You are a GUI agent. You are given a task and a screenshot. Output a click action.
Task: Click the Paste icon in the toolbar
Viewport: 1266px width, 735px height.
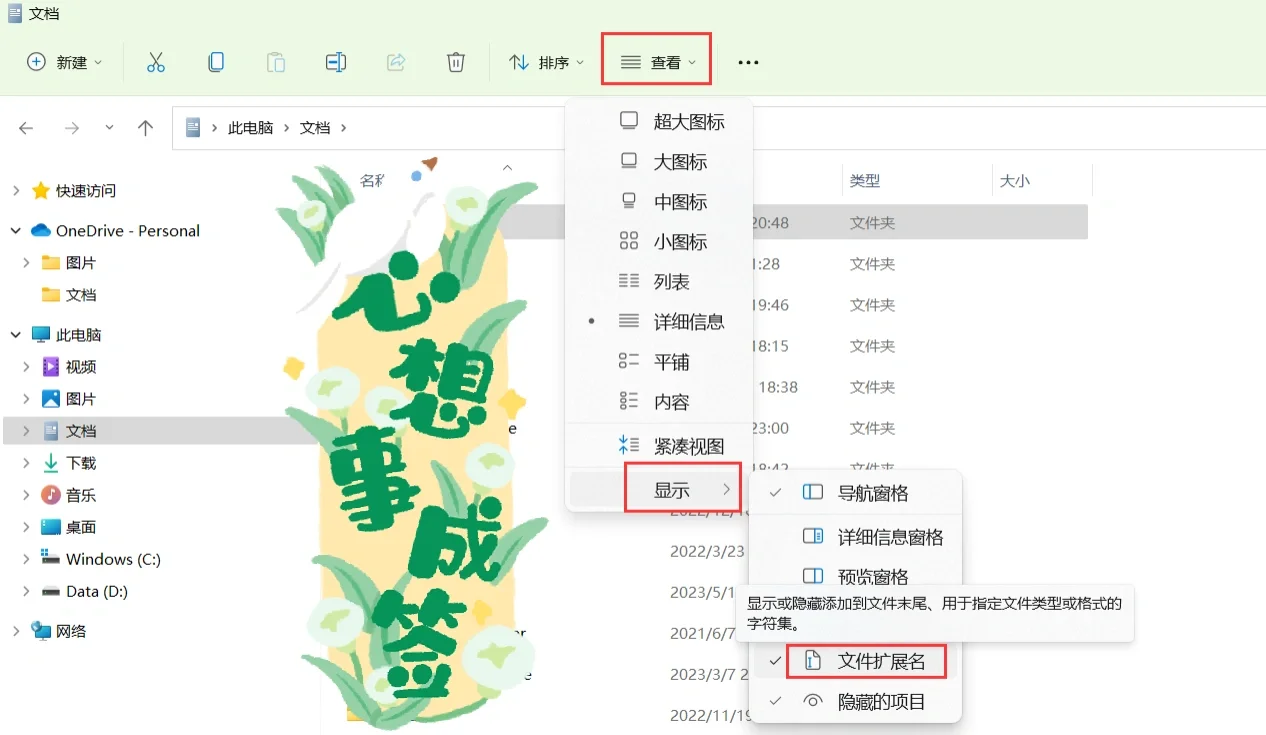(x=275, y=61)
